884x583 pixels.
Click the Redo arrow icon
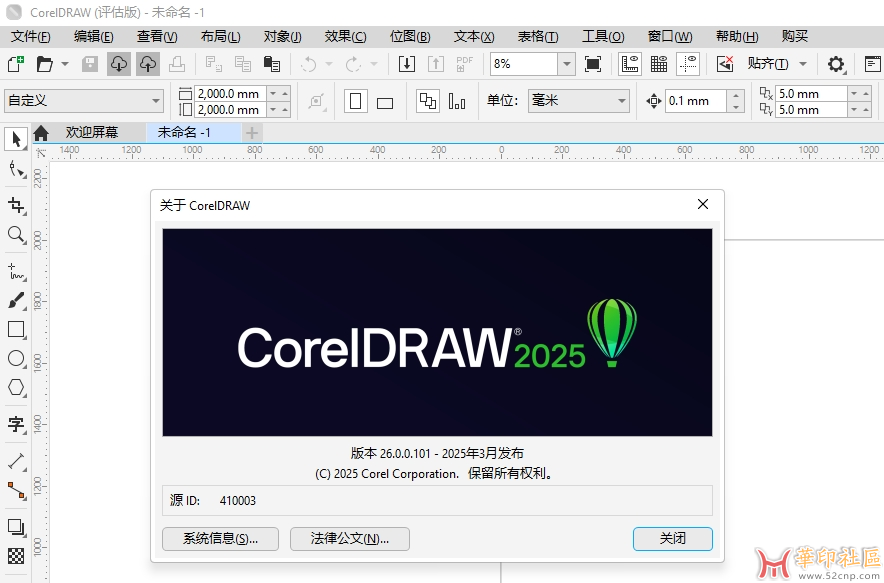tap(353, 64)
